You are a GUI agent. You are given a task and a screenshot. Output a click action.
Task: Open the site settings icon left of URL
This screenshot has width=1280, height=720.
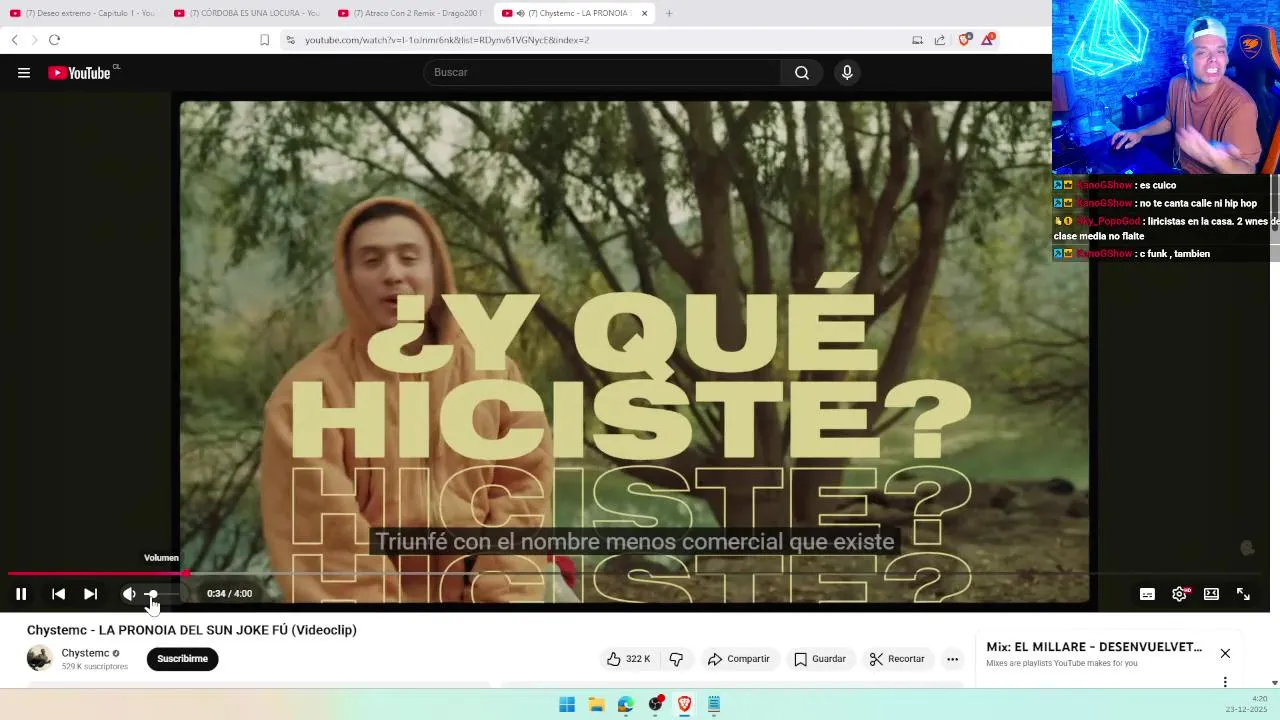(x=290, y=40)
